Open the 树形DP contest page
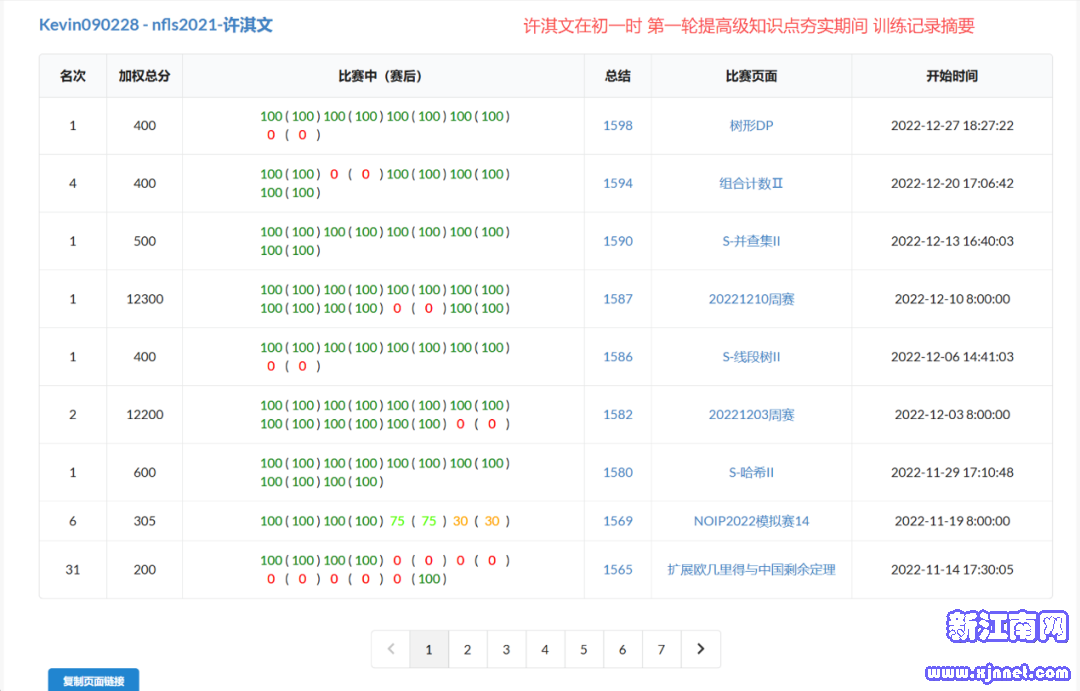Viewport: 1080px width, 691px height. 751,126
